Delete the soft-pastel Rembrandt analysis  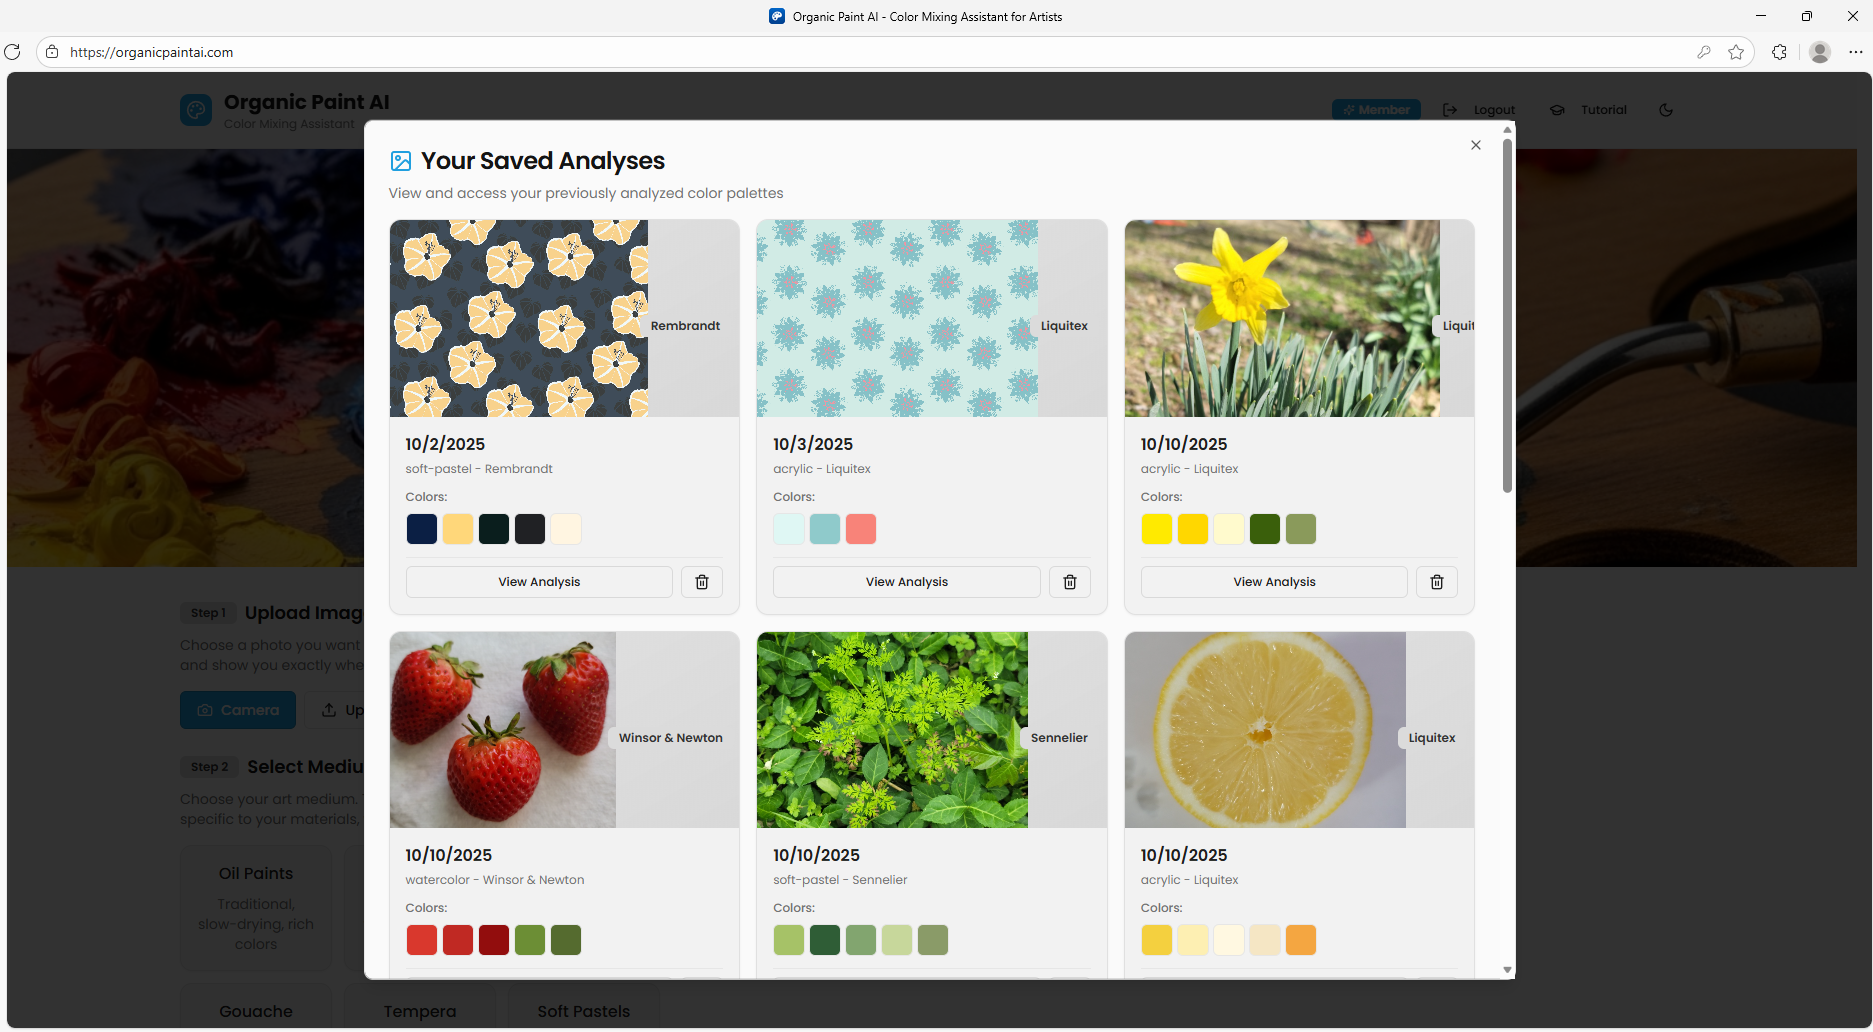coord(701,581)
